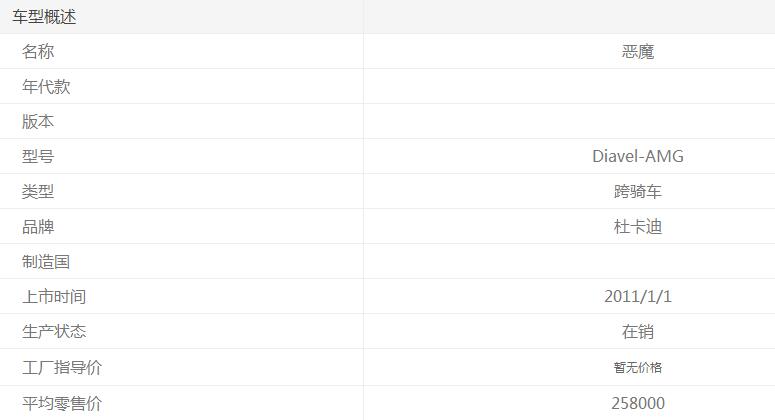Select the 名称 row label
The image size is (775, 420).
tap(38, 52)
